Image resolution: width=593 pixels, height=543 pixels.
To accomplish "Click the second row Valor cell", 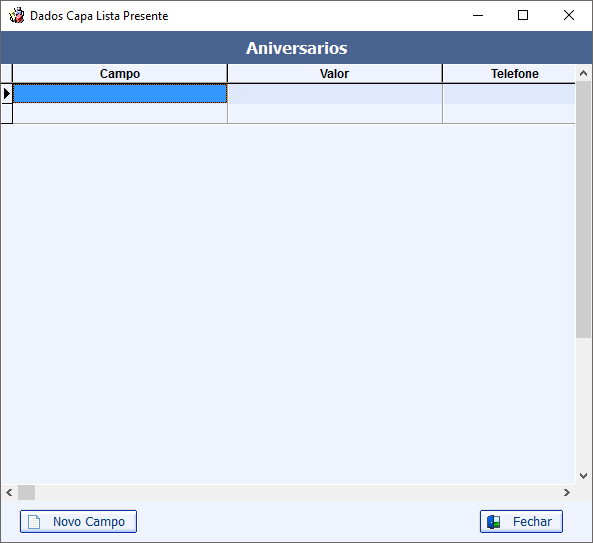I will pos(335,113).
